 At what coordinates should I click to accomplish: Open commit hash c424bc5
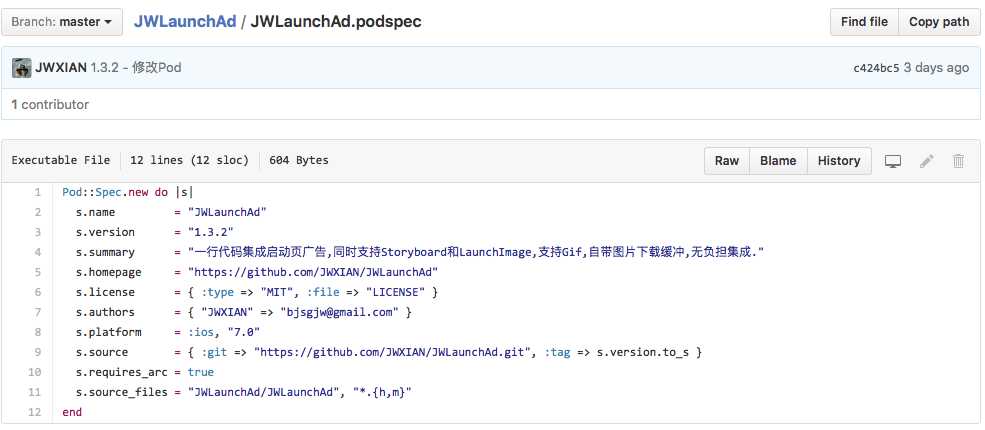[876, 68]
